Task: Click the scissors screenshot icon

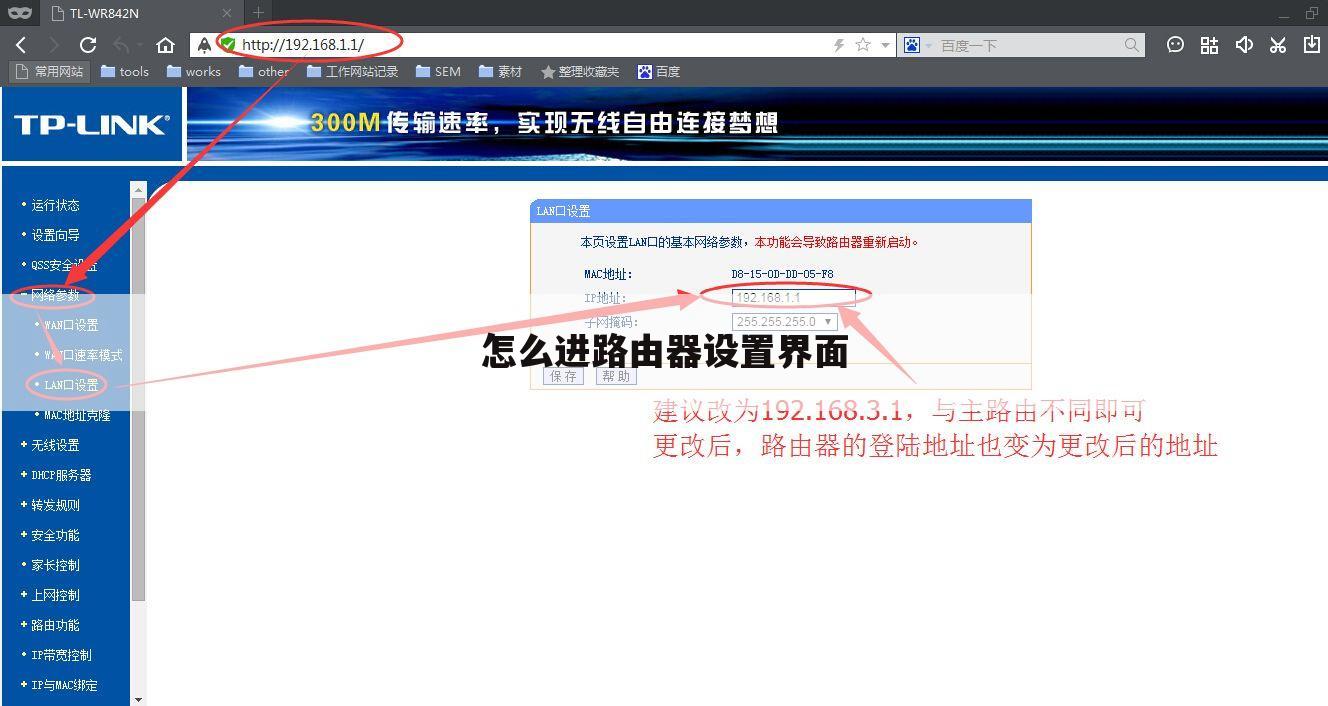Action: tap(1278, 45)
